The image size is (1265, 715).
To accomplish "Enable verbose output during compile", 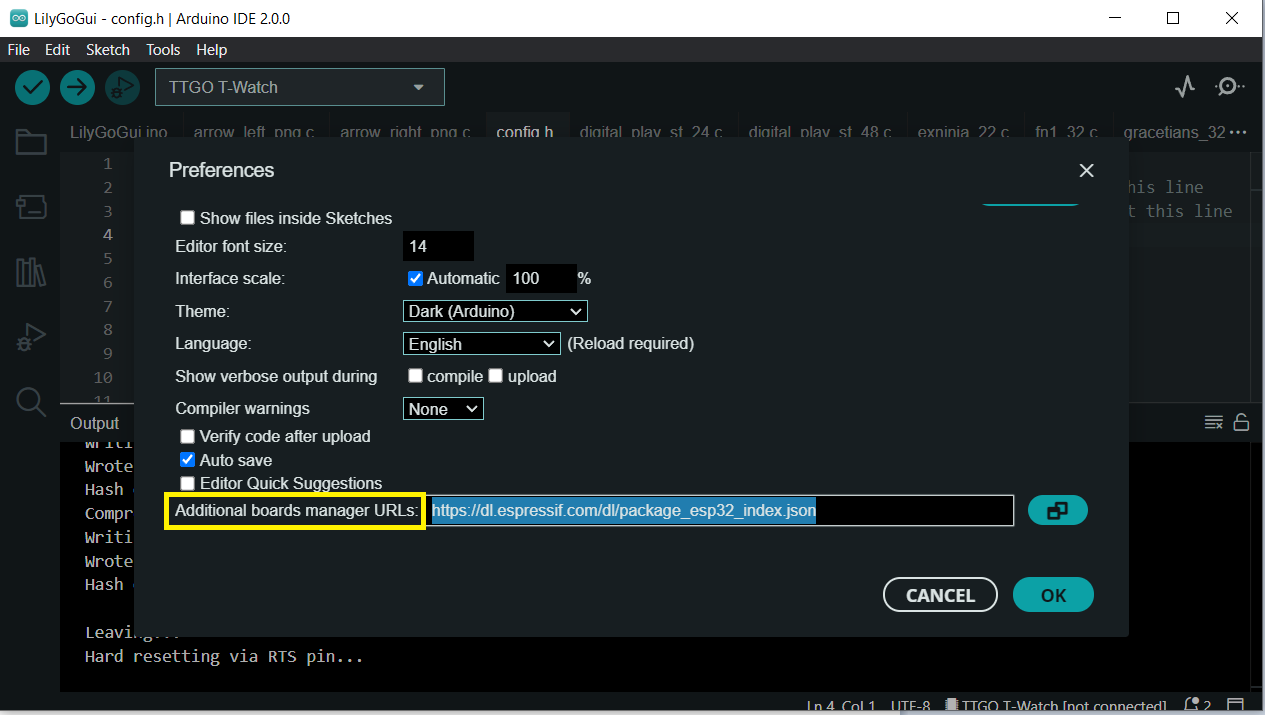I will [x=416, y=376].
